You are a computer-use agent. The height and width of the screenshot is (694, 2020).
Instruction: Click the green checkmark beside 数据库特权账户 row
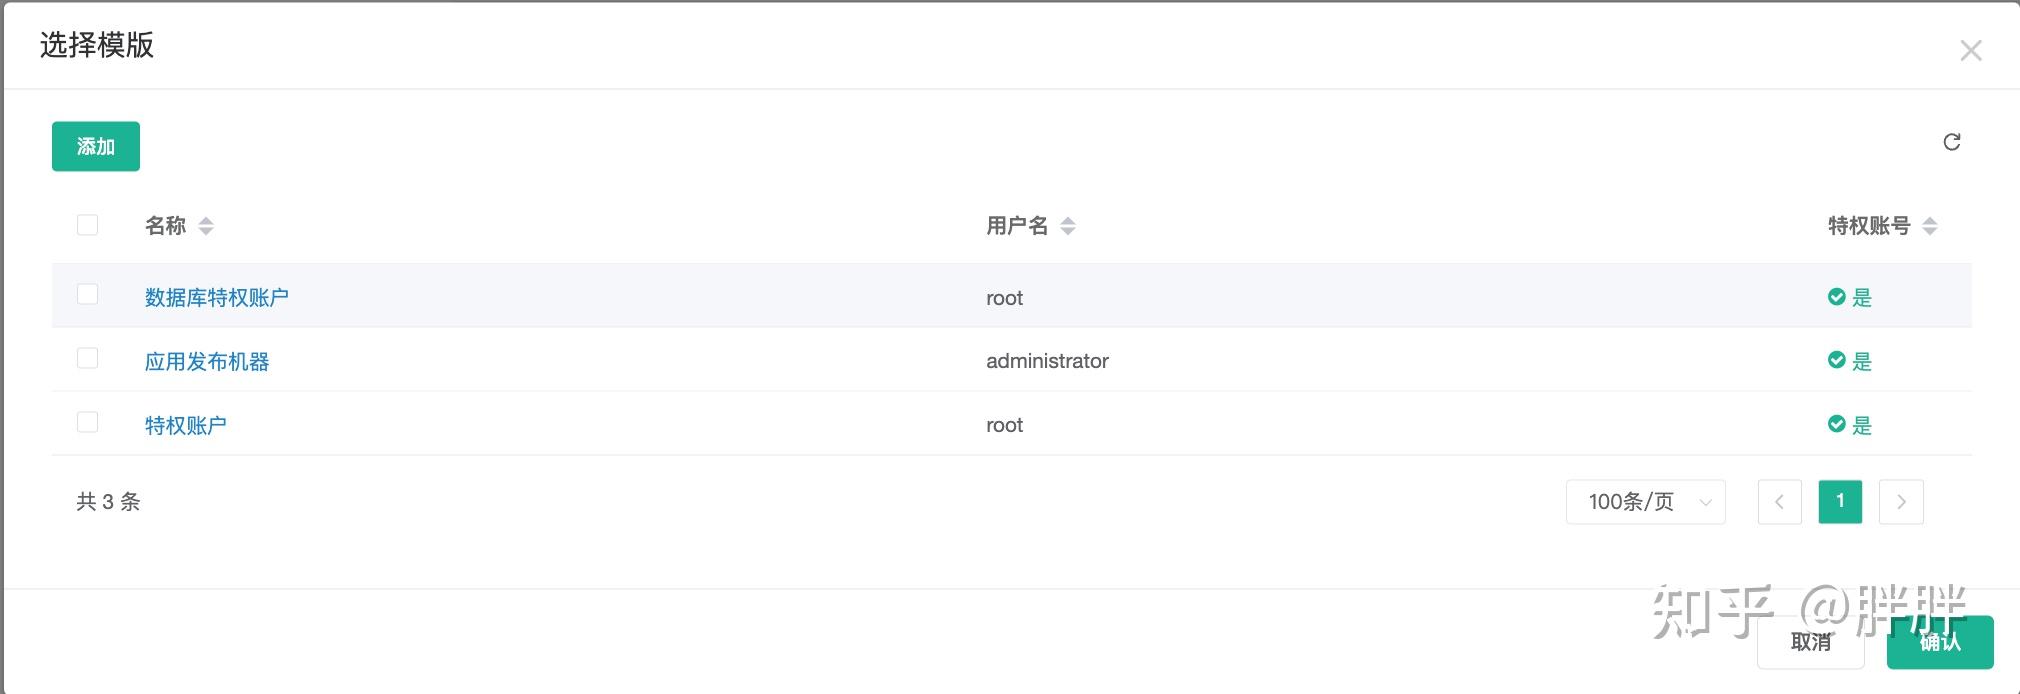[1837, 297]
